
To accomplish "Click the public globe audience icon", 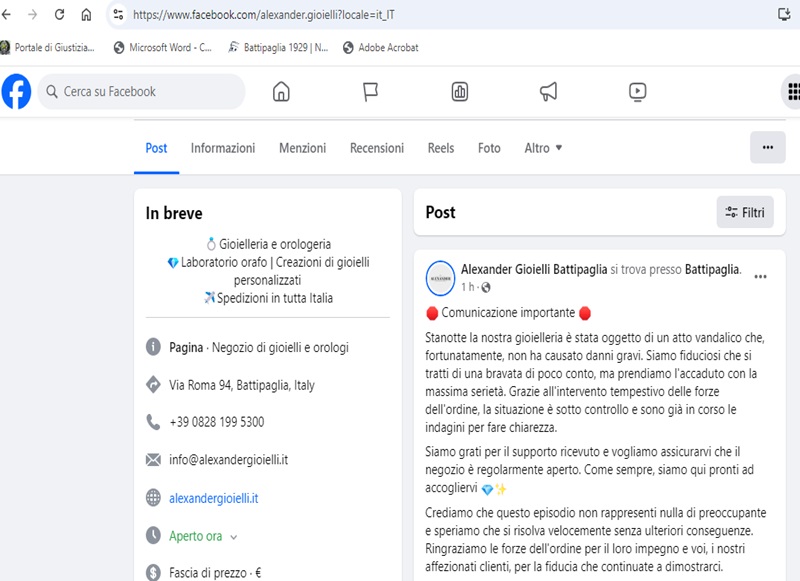I will [486, 288].
